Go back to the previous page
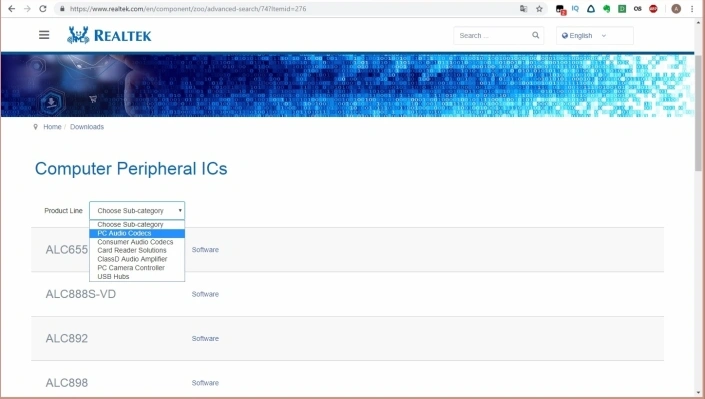 coord(11,9)
